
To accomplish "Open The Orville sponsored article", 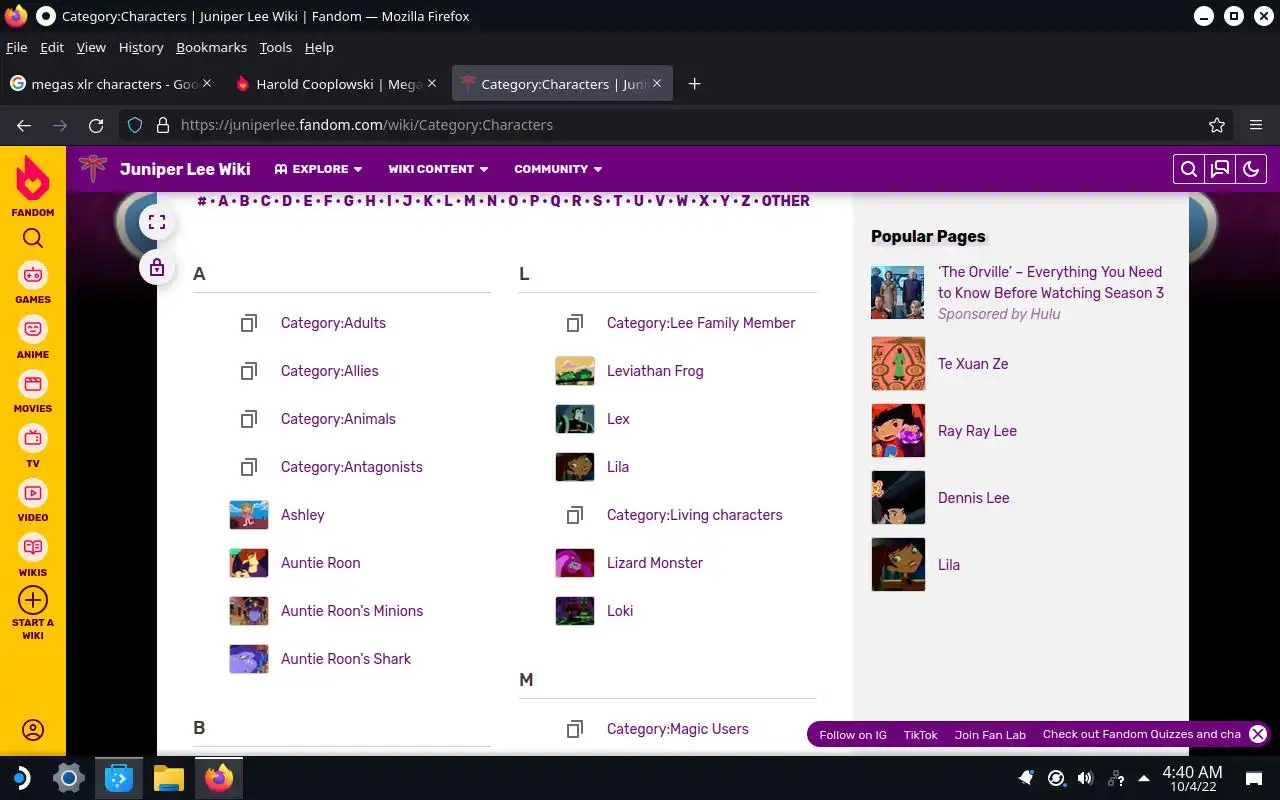I will click(1051, 282).
